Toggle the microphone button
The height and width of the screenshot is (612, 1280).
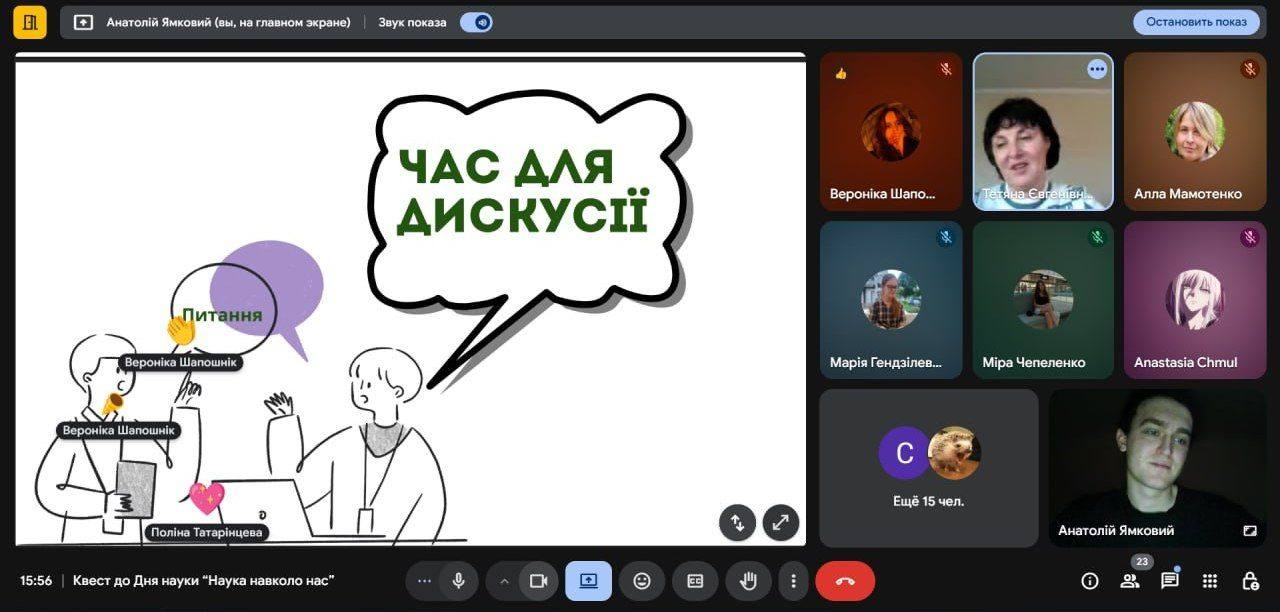(x=458, y=581)
